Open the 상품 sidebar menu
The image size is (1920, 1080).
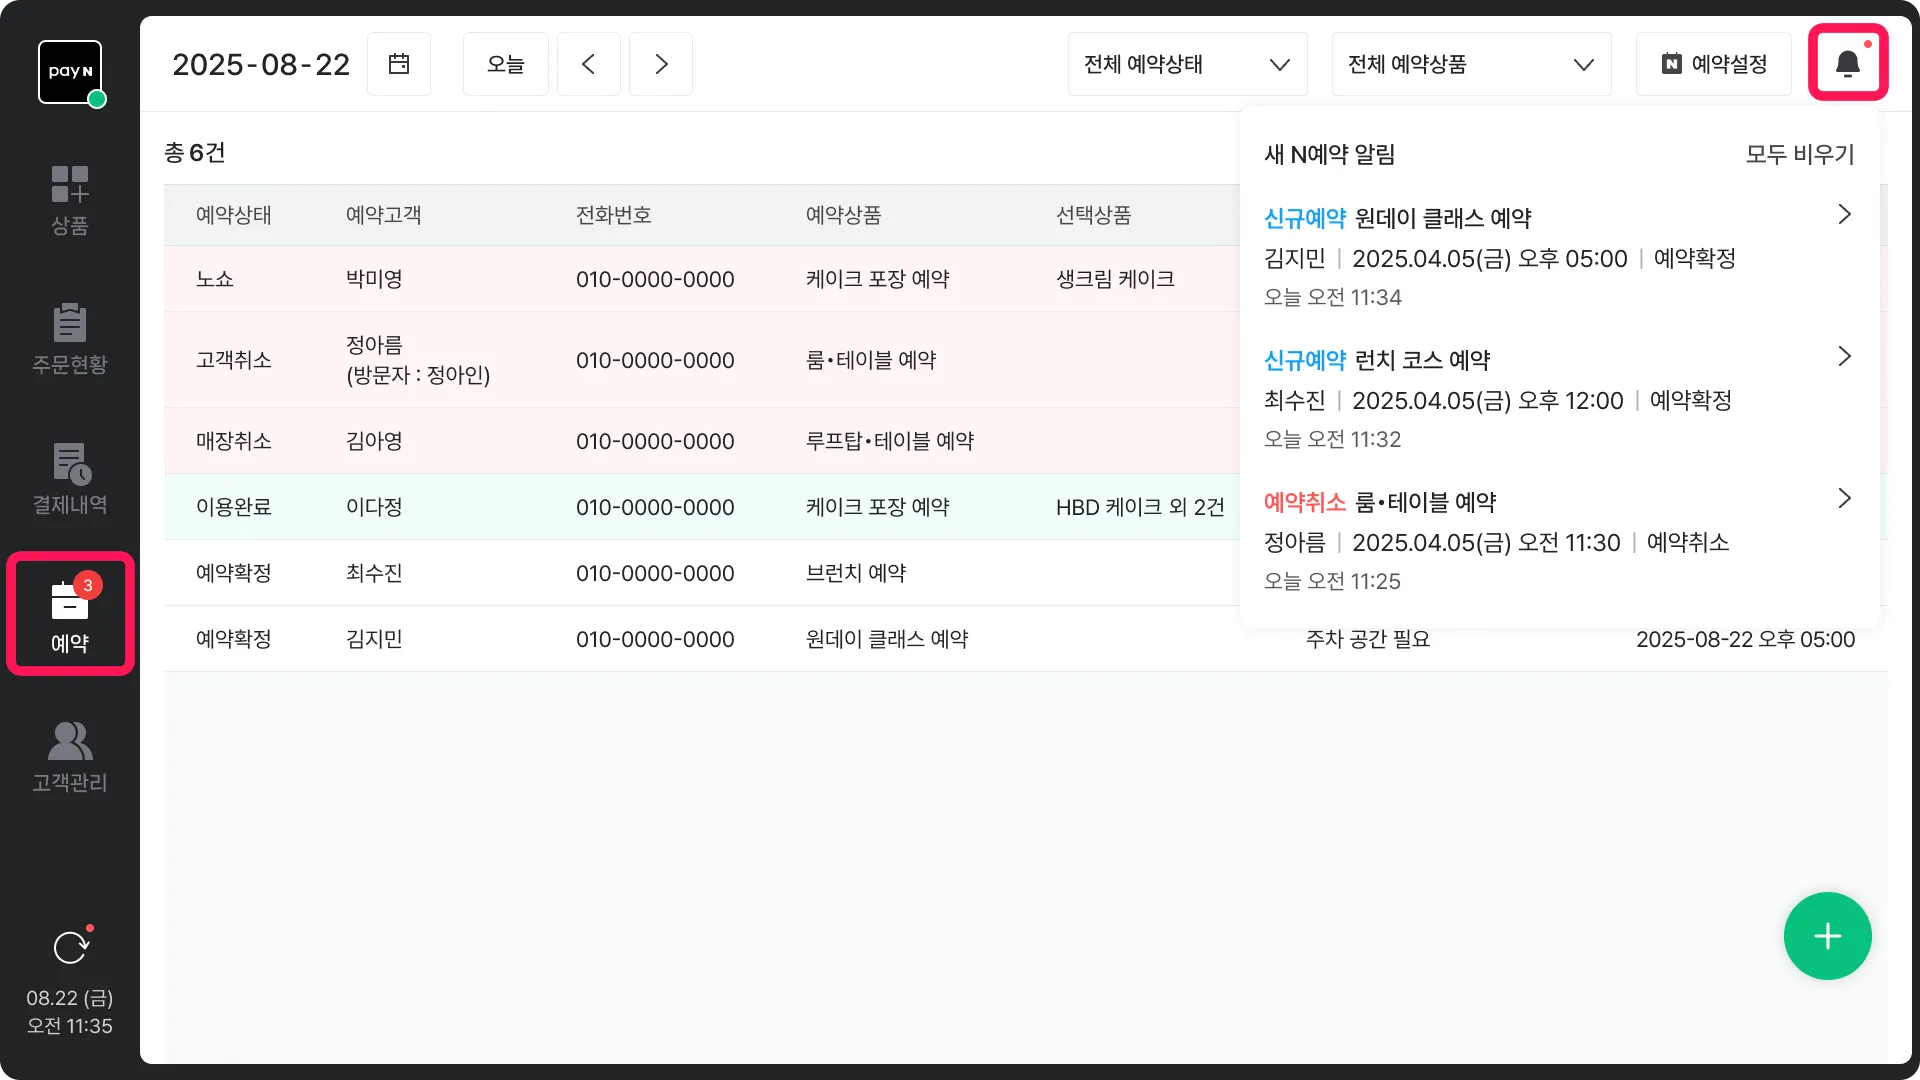click(x=70, y=201)
